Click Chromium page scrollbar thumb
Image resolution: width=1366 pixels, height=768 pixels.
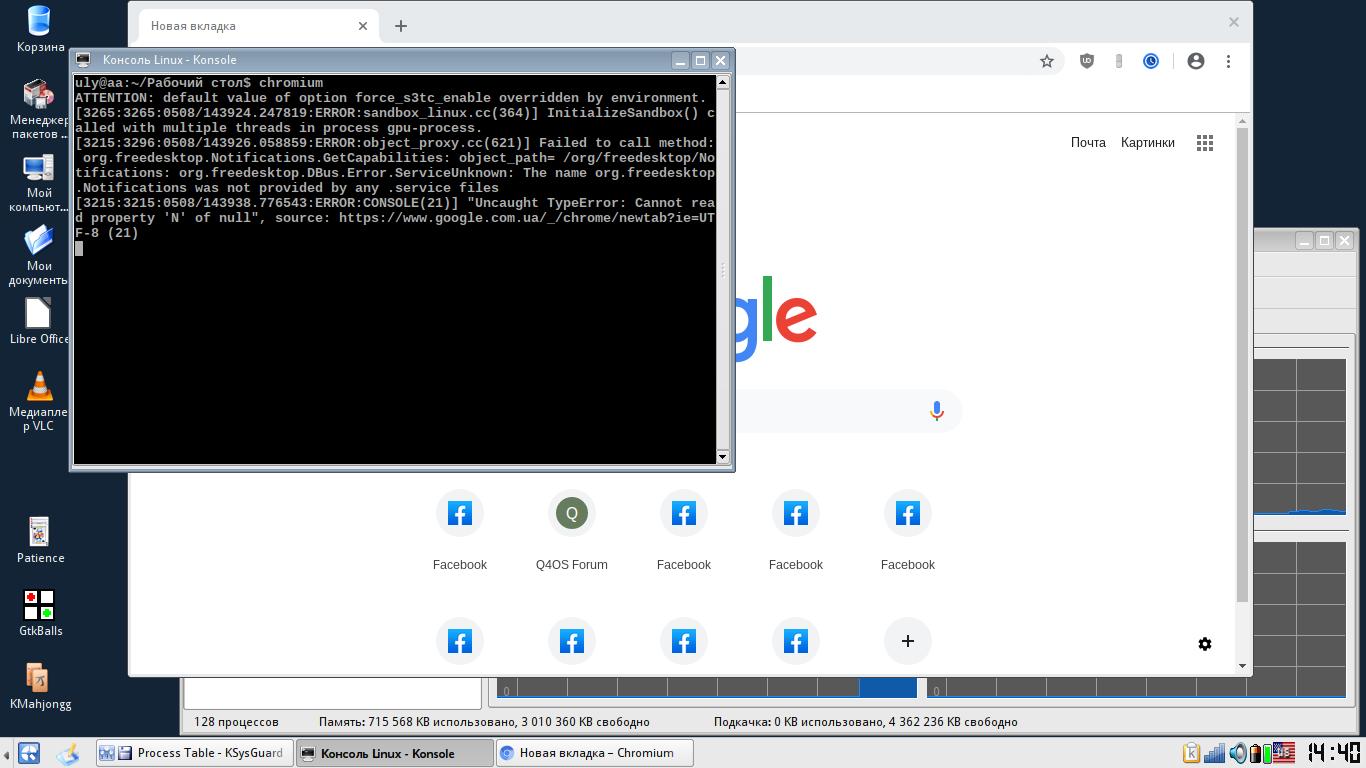tap(1243, 365)
